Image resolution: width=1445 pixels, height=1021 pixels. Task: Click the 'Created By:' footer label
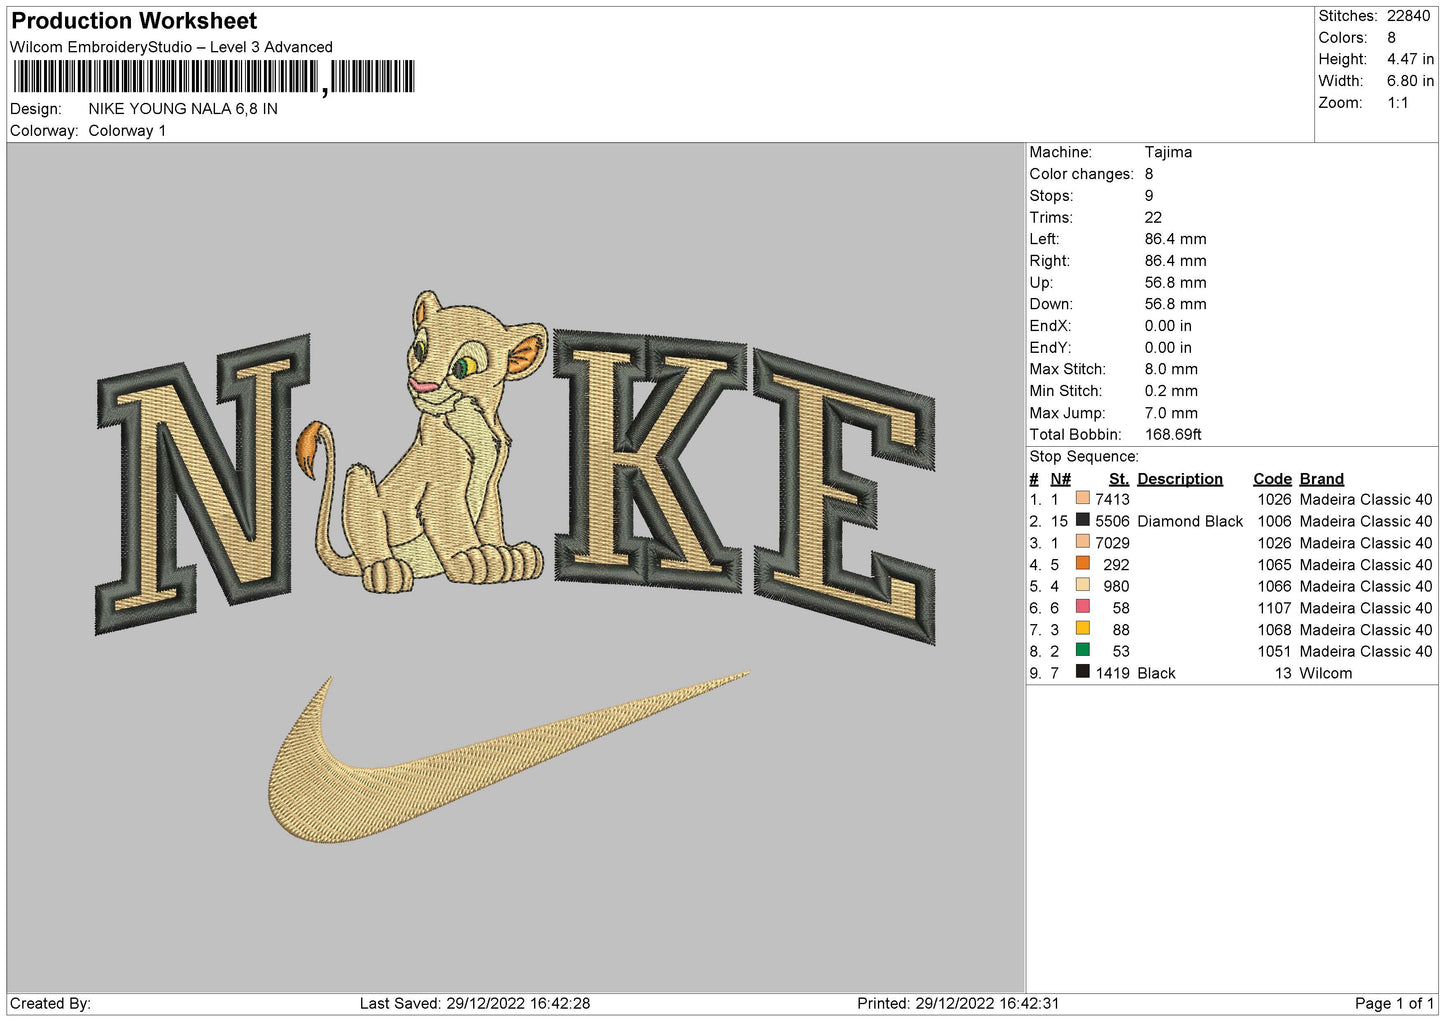click(50, 1003)
